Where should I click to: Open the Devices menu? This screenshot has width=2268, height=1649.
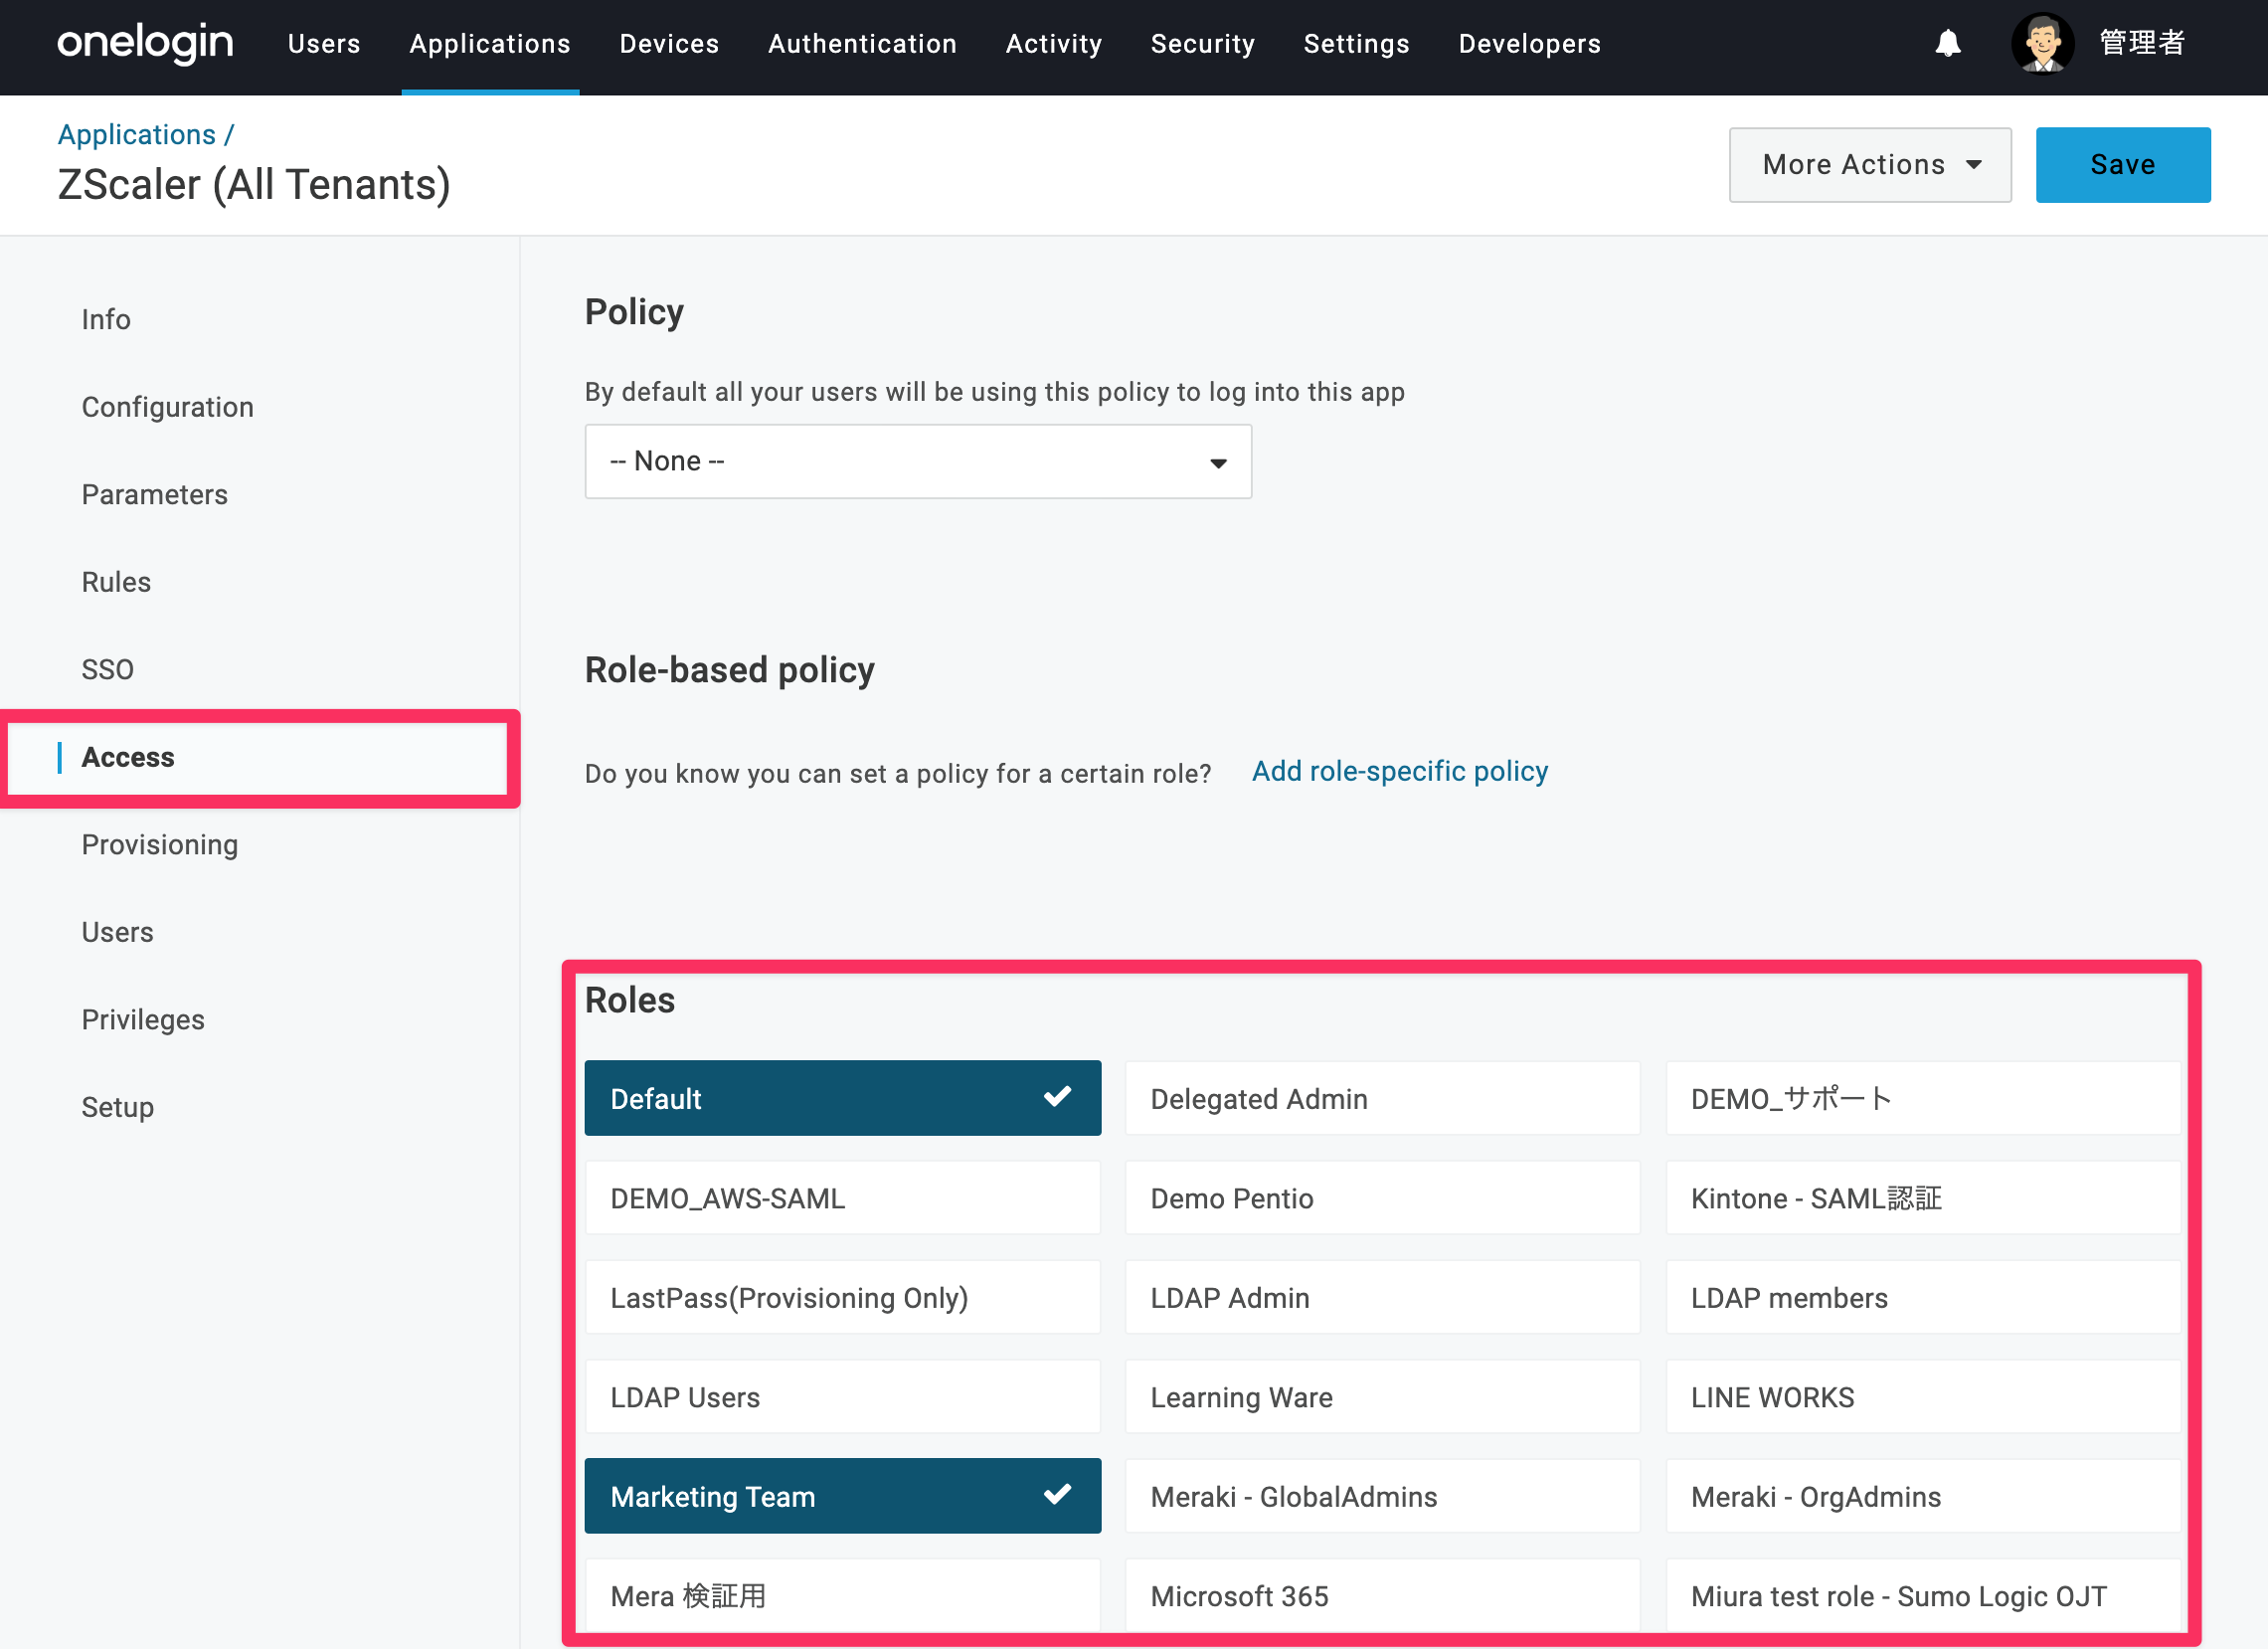[x=669, y=44]
